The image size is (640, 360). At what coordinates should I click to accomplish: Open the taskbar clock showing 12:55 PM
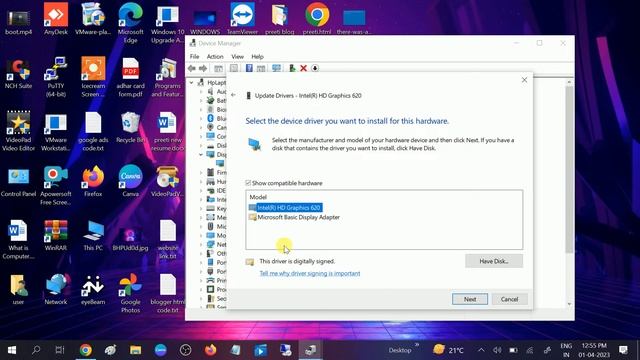594,350
